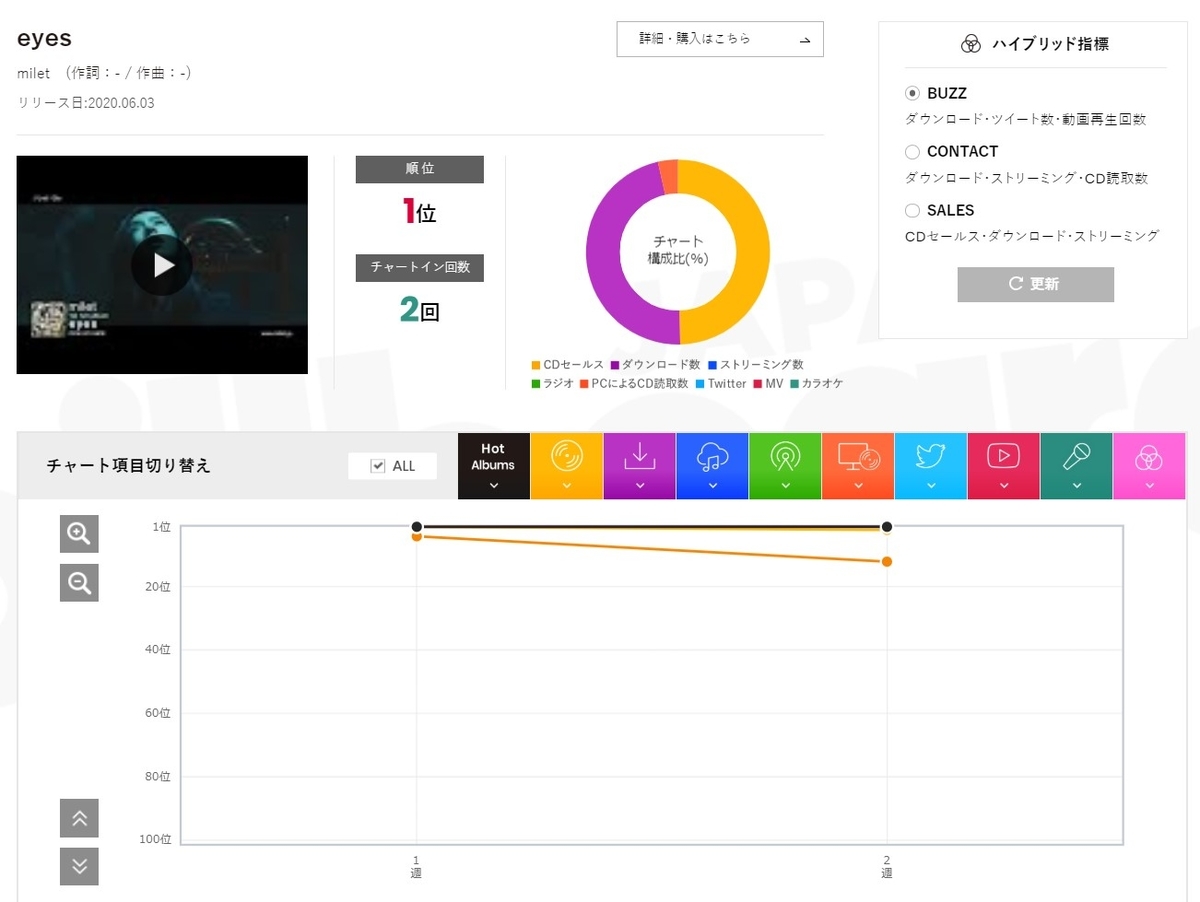
Task: Toggle the orange PC CD lookup icon
Action: pyautogui.click(x=858, y=466)
